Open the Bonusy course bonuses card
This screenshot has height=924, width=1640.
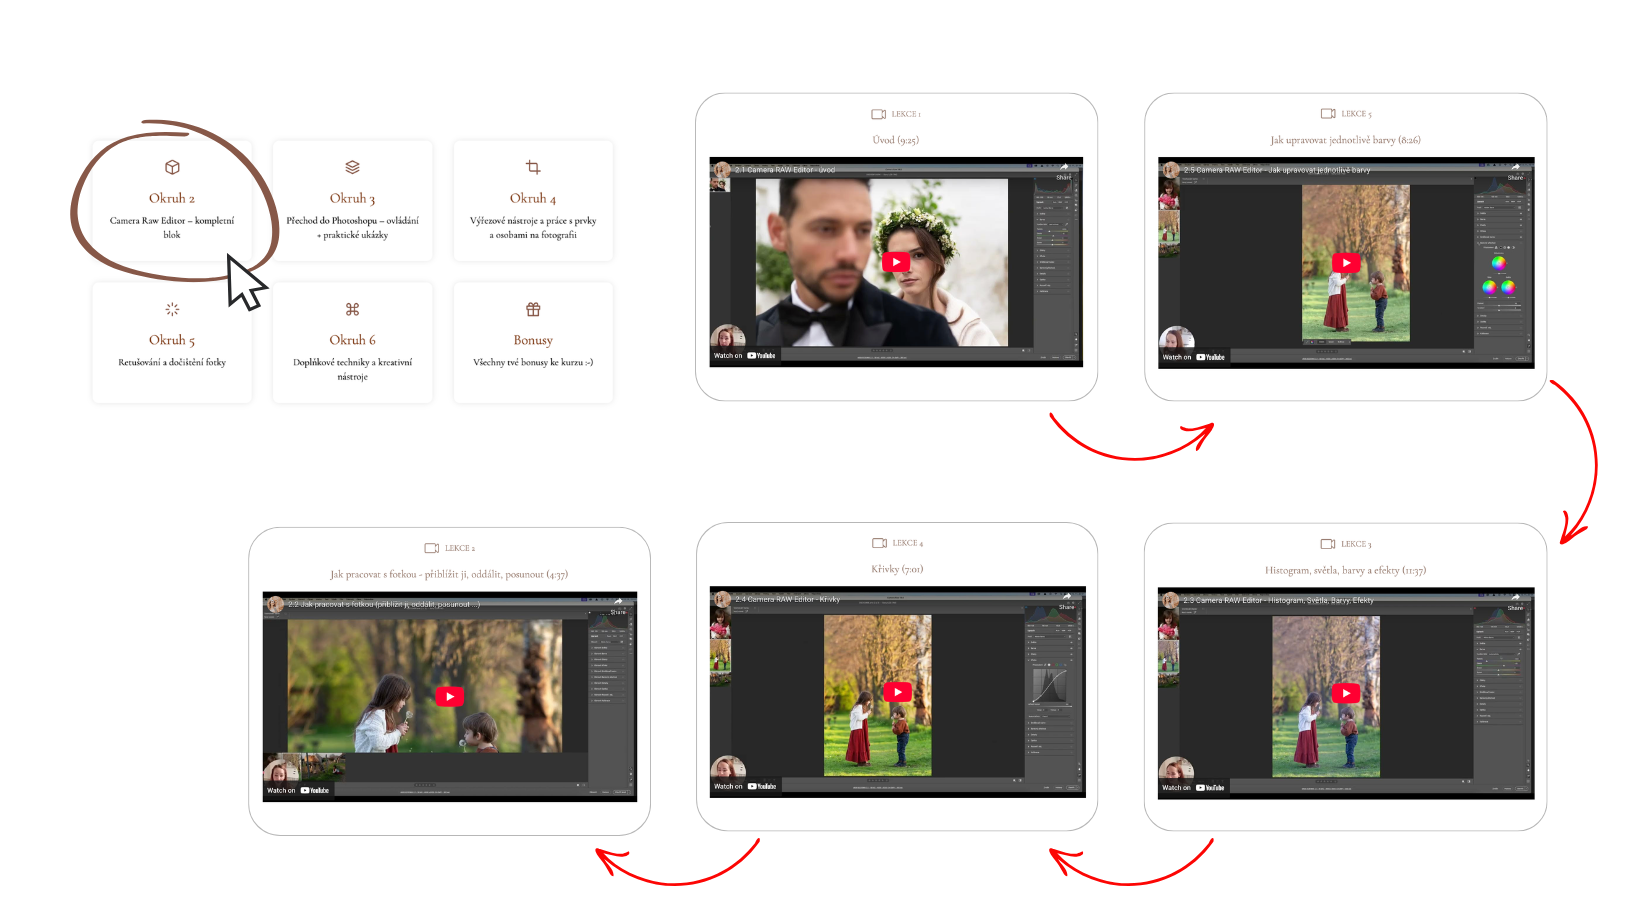point(533,343)
